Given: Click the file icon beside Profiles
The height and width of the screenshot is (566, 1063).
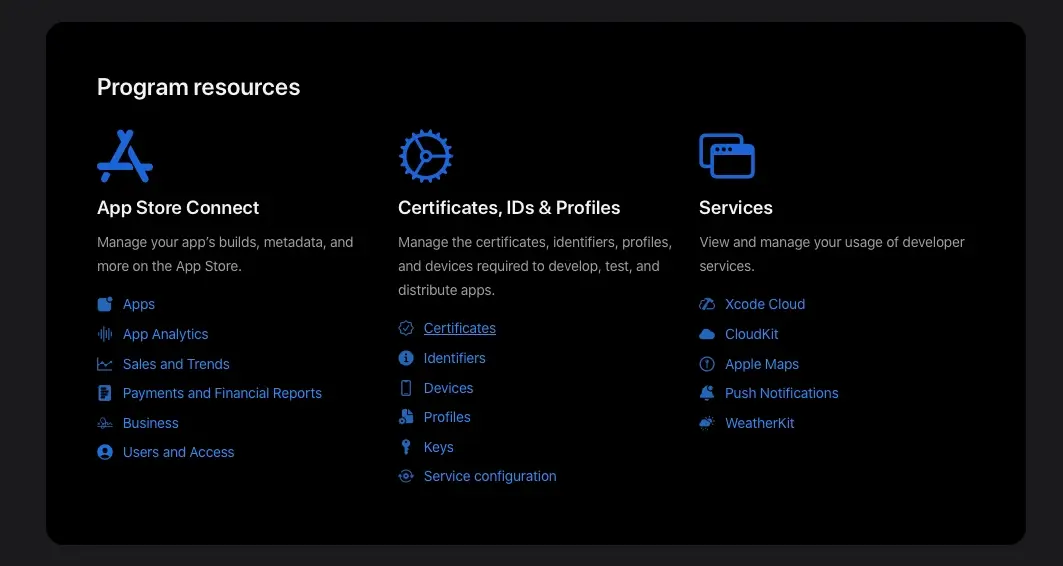Looking at the screenshot, I should [405, 417].
